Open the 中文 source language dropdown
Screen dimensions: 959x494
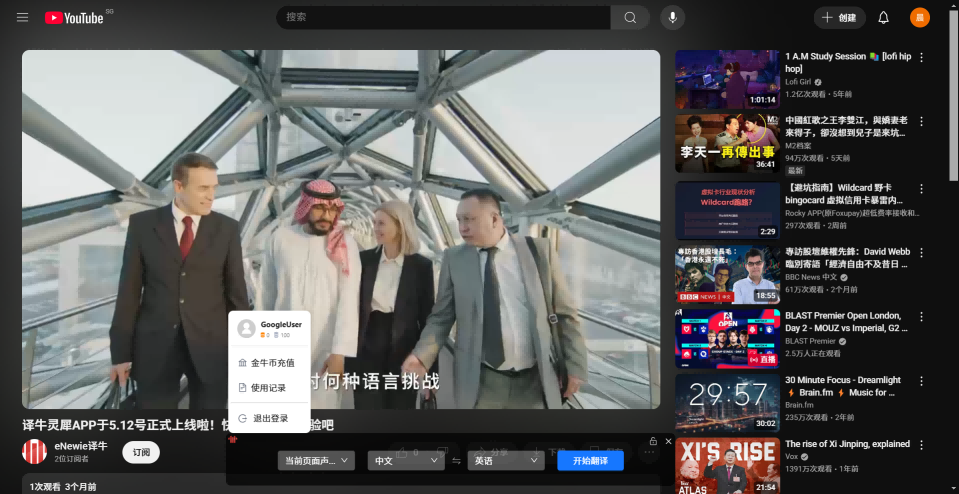pos(406,461)
